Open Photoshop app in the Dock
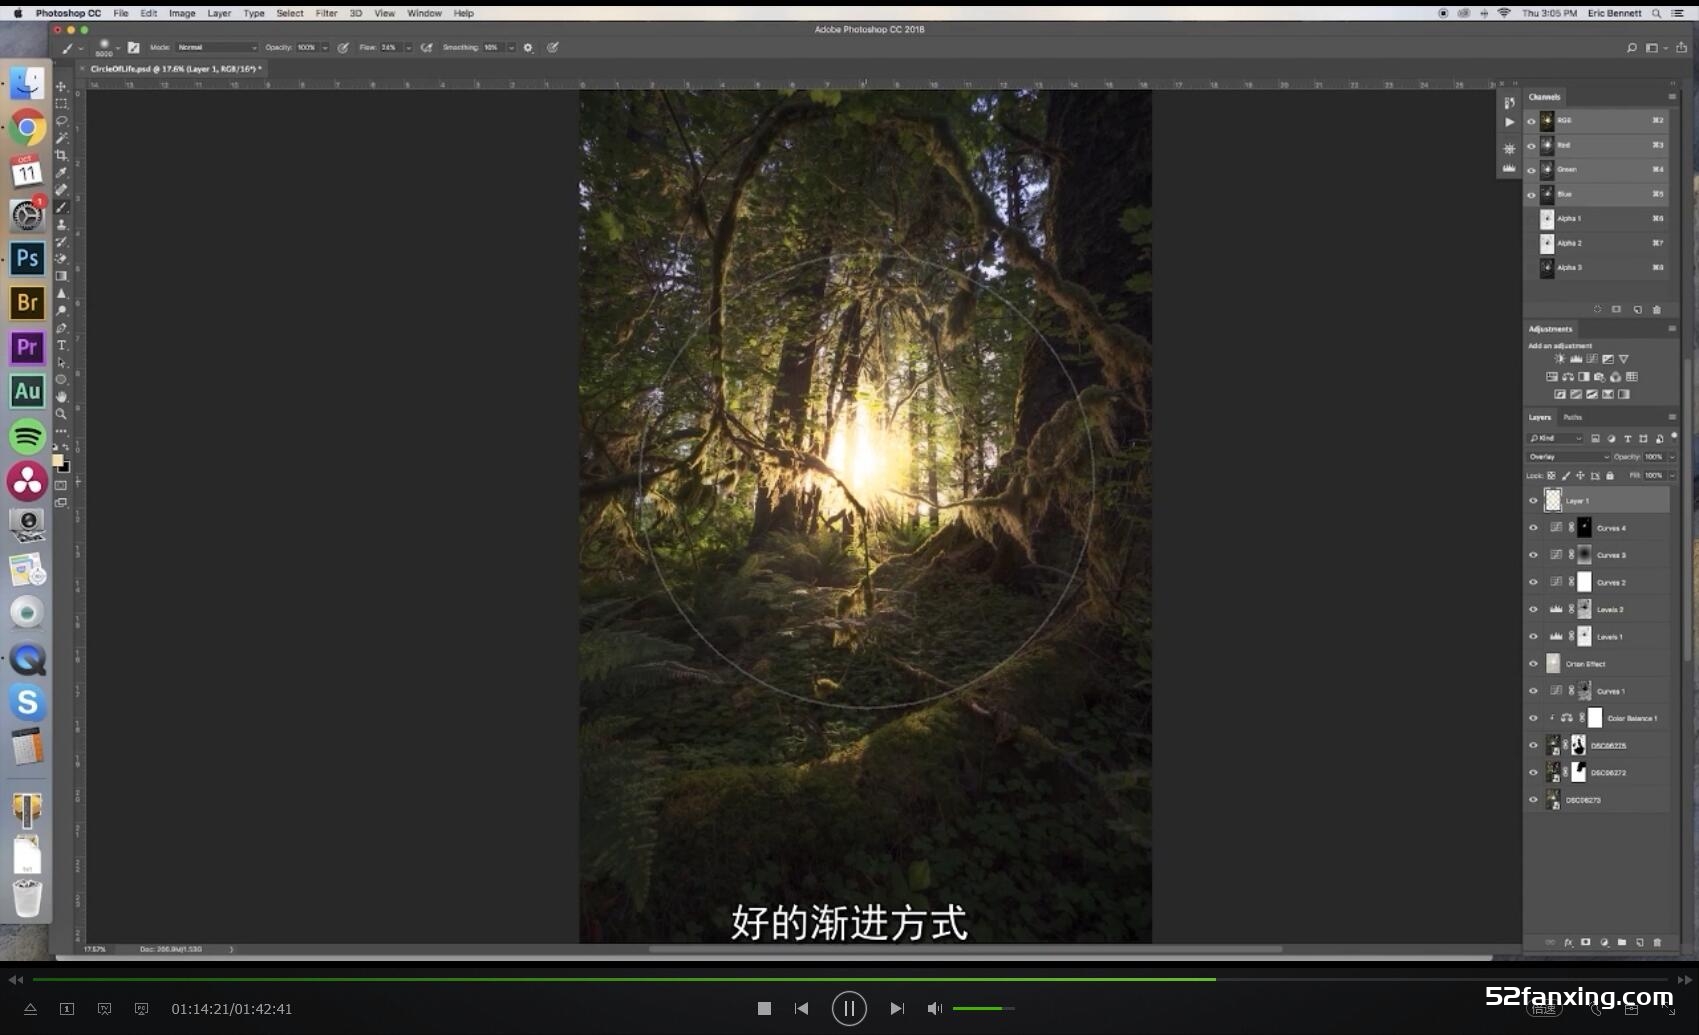This screenshot has height=1035, width=1699. pos(27,258)
